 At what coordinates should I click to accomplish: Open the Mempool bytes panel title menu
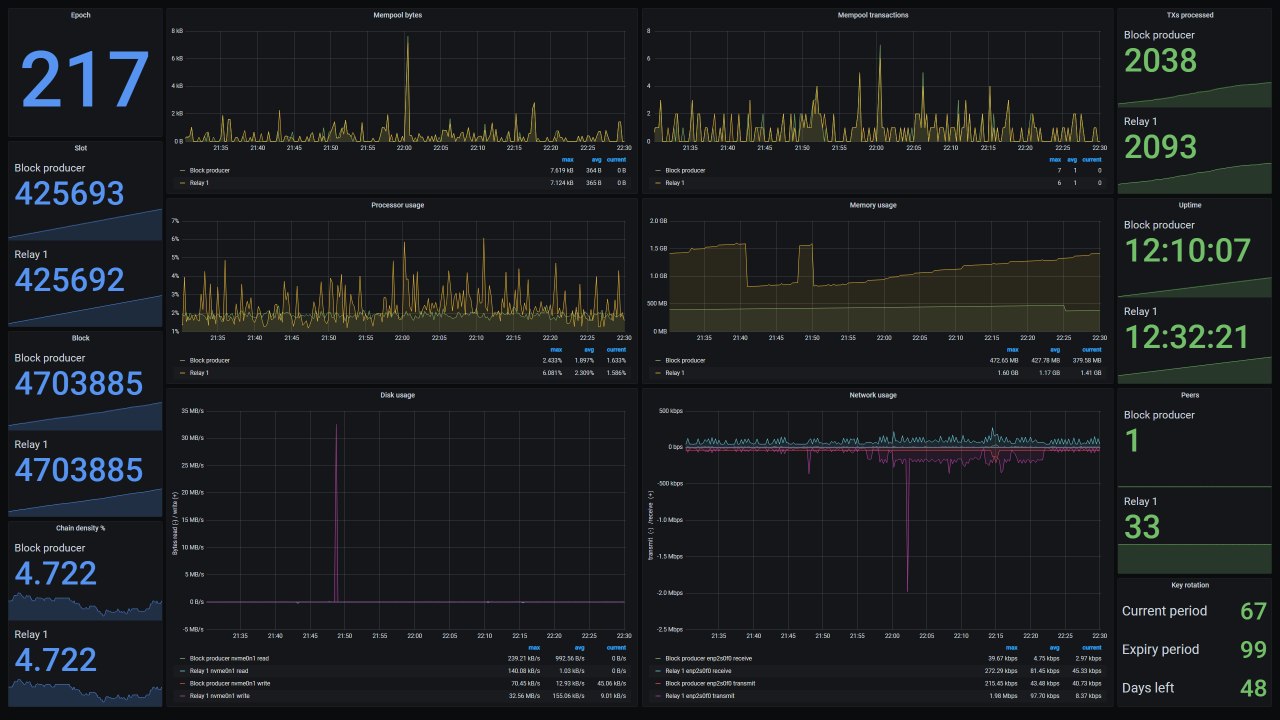400,15
